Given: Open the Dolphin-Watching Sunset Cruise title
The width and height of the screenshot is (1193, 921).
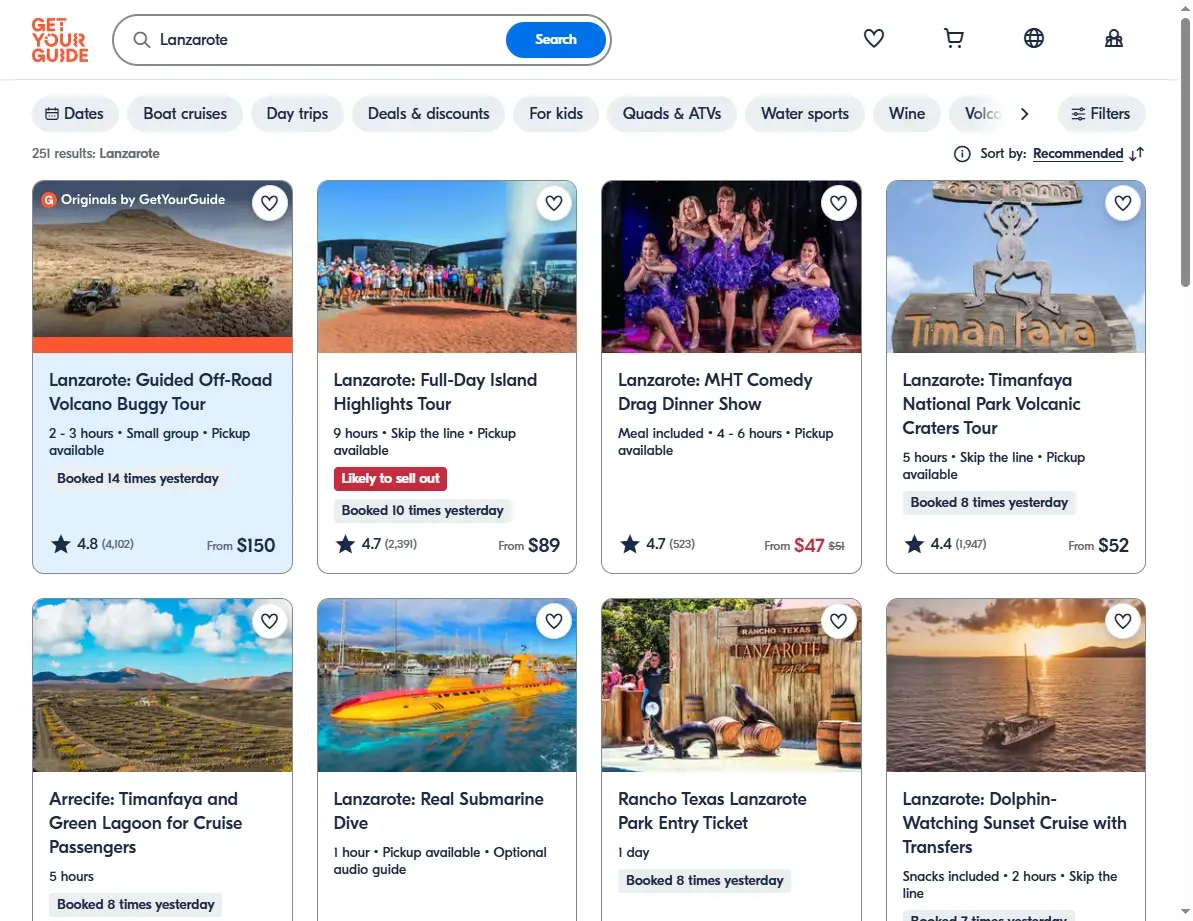Looking at the screenshot, I should coord(1014,823).
